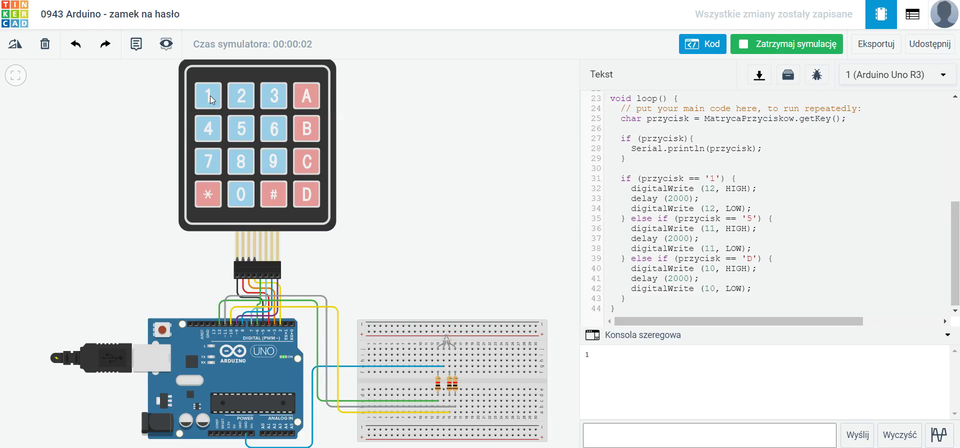Switch to component list view
This screenshot has height=448, width=960.
point(912,15)
